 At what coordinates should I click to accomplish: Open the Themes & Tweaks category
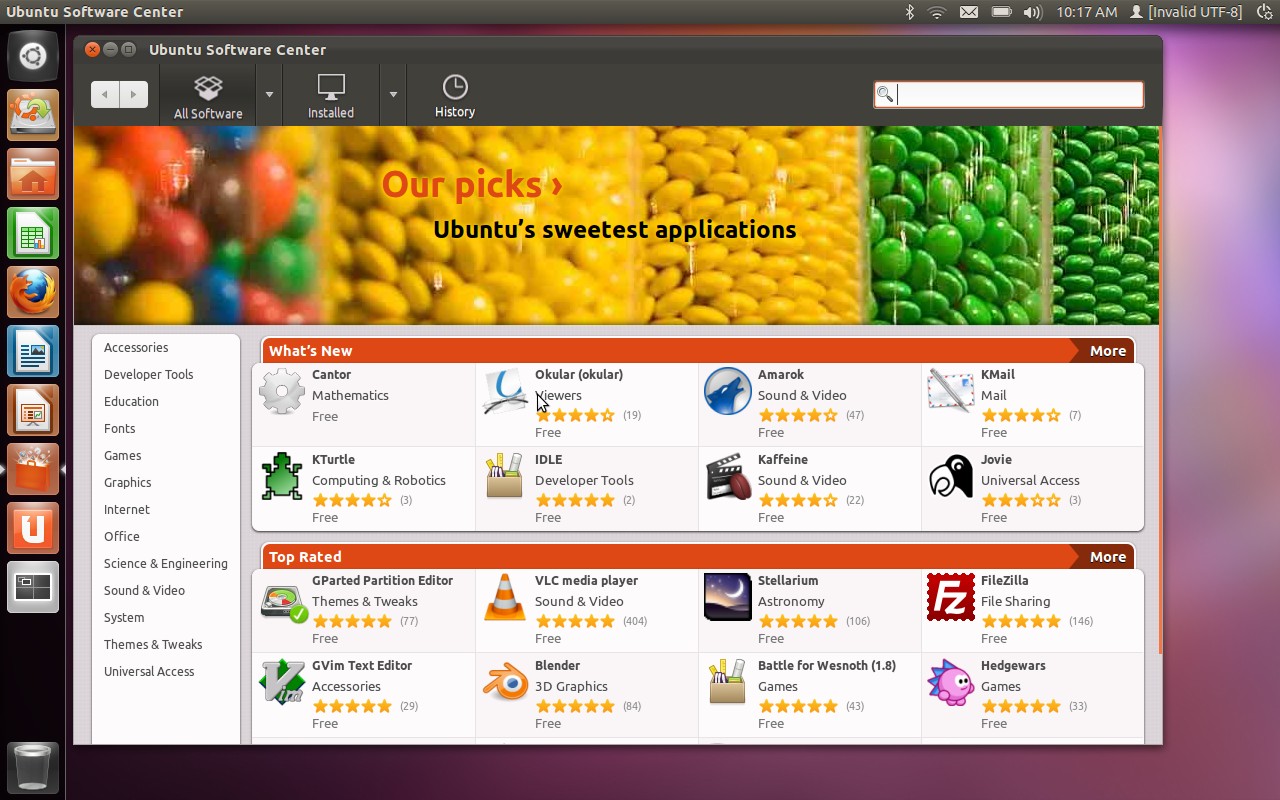click(x=153, y=644)
